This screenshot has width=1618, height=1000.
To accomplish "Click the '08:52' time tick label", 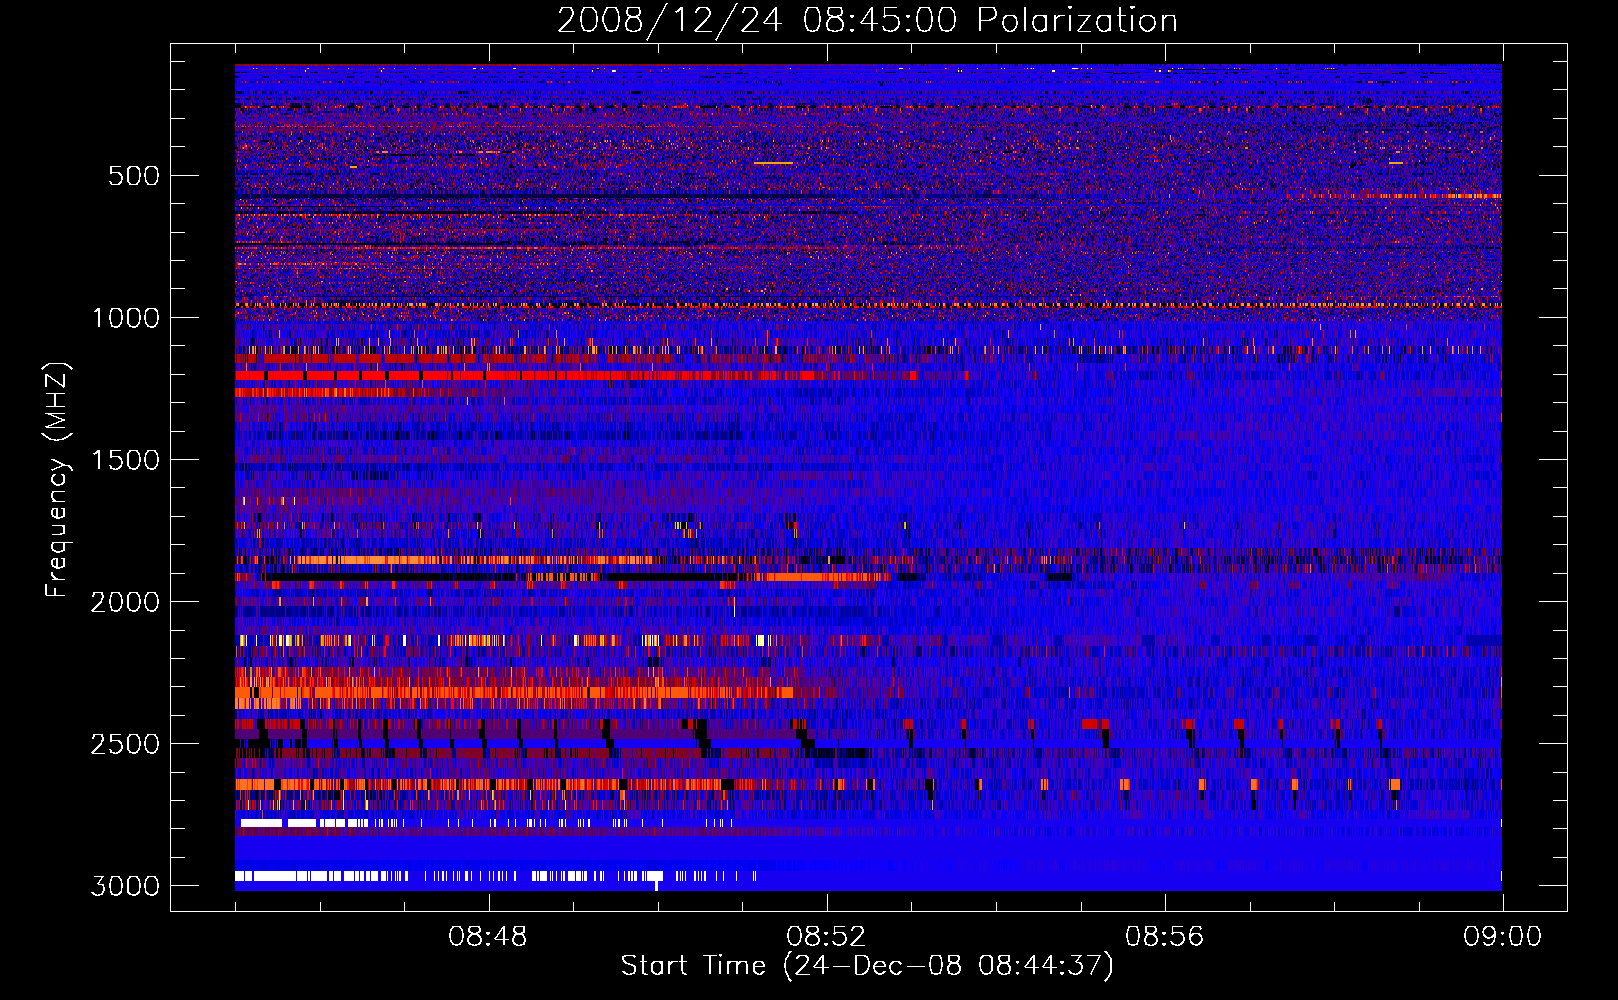I will coord(826,937).
